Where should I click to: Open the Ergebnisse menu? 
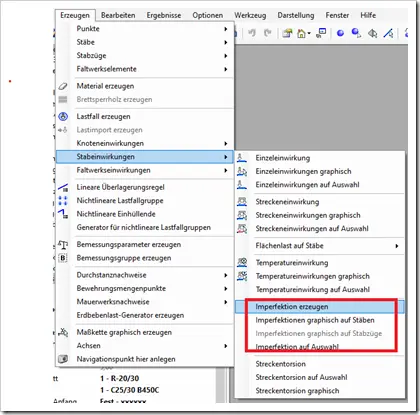(164, 15)
